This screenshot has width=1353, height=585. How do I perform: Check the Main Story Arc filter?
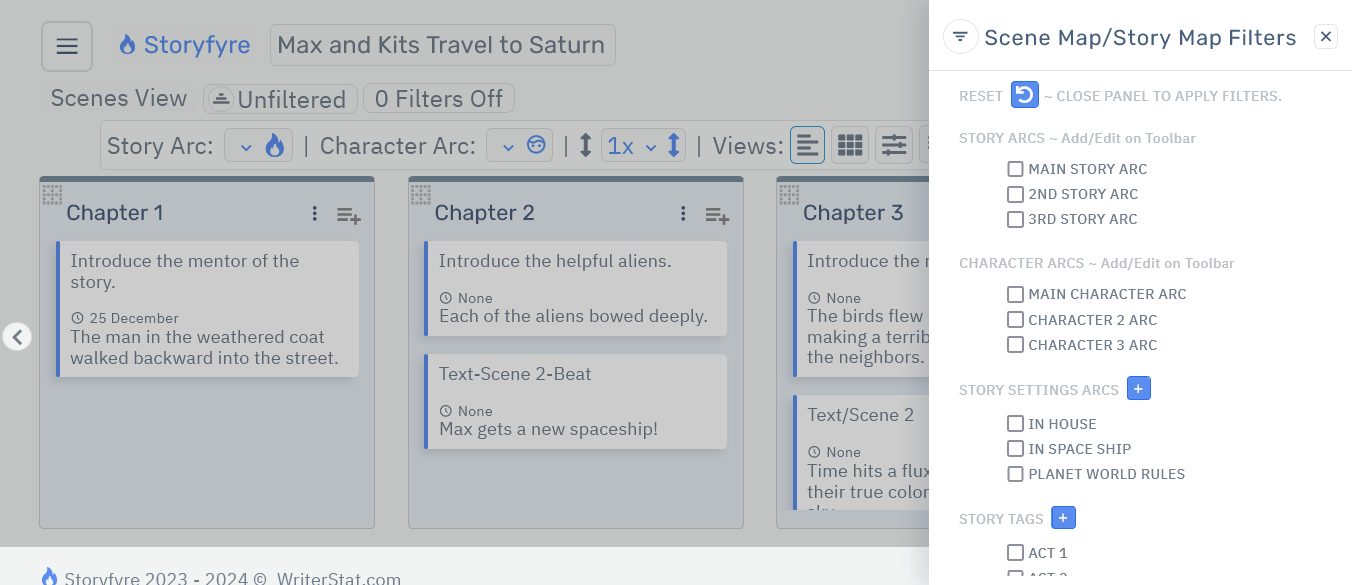click(x=1015, y=169)
